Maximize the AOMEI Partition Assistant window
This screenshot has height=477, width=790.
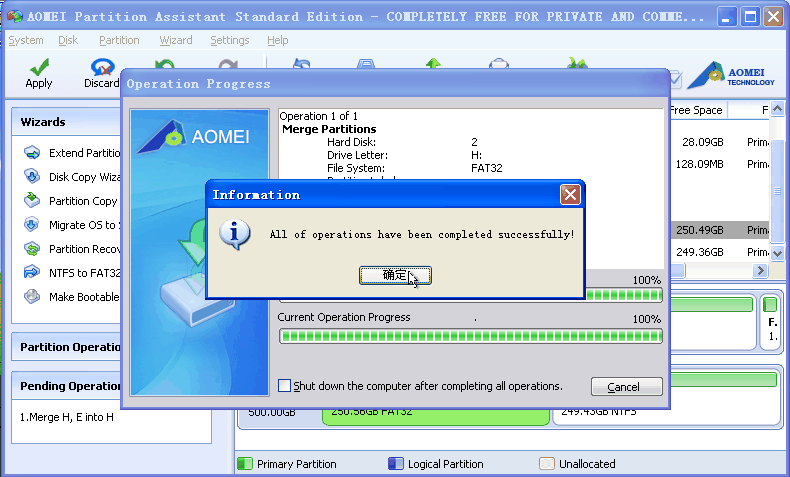pyautogui.click(x=750, y=17)
